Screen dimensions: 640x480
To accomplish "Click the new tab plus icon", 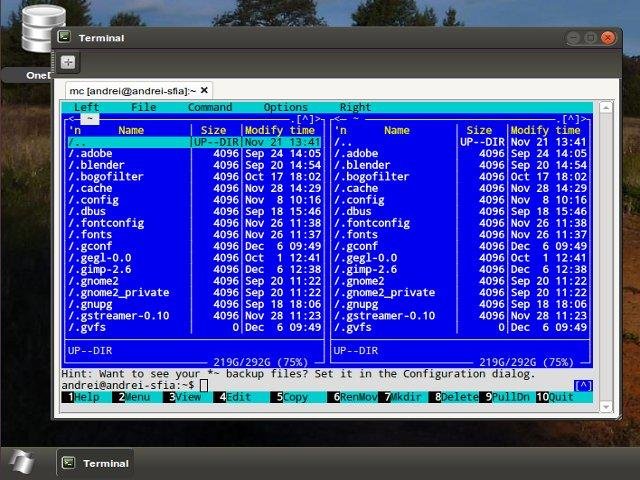I will click(67, 62).
